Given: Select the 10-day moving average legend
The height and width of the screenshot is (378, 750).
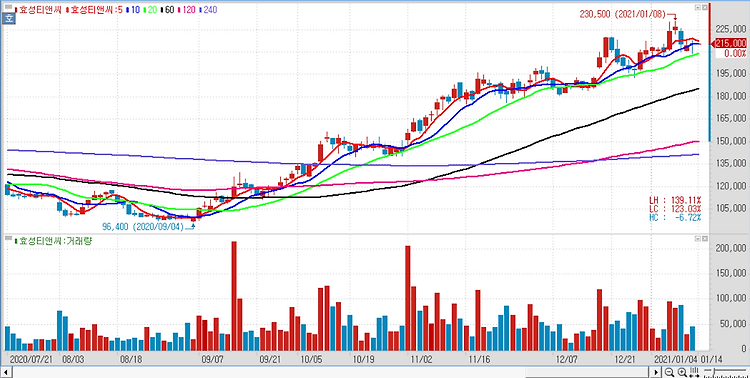Looking at the screenshot, I should click(133, 10).
